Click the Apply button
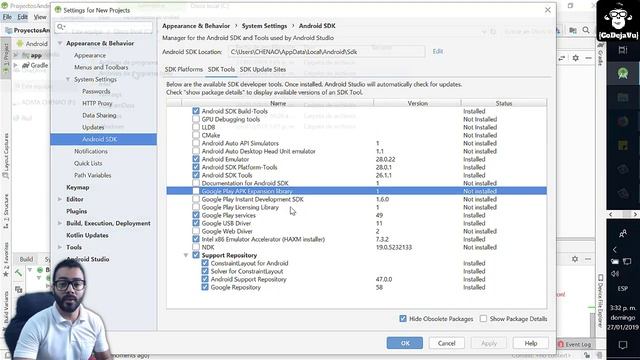The width and height of the screenshot is (640, 360). click(x=489, y=343)
